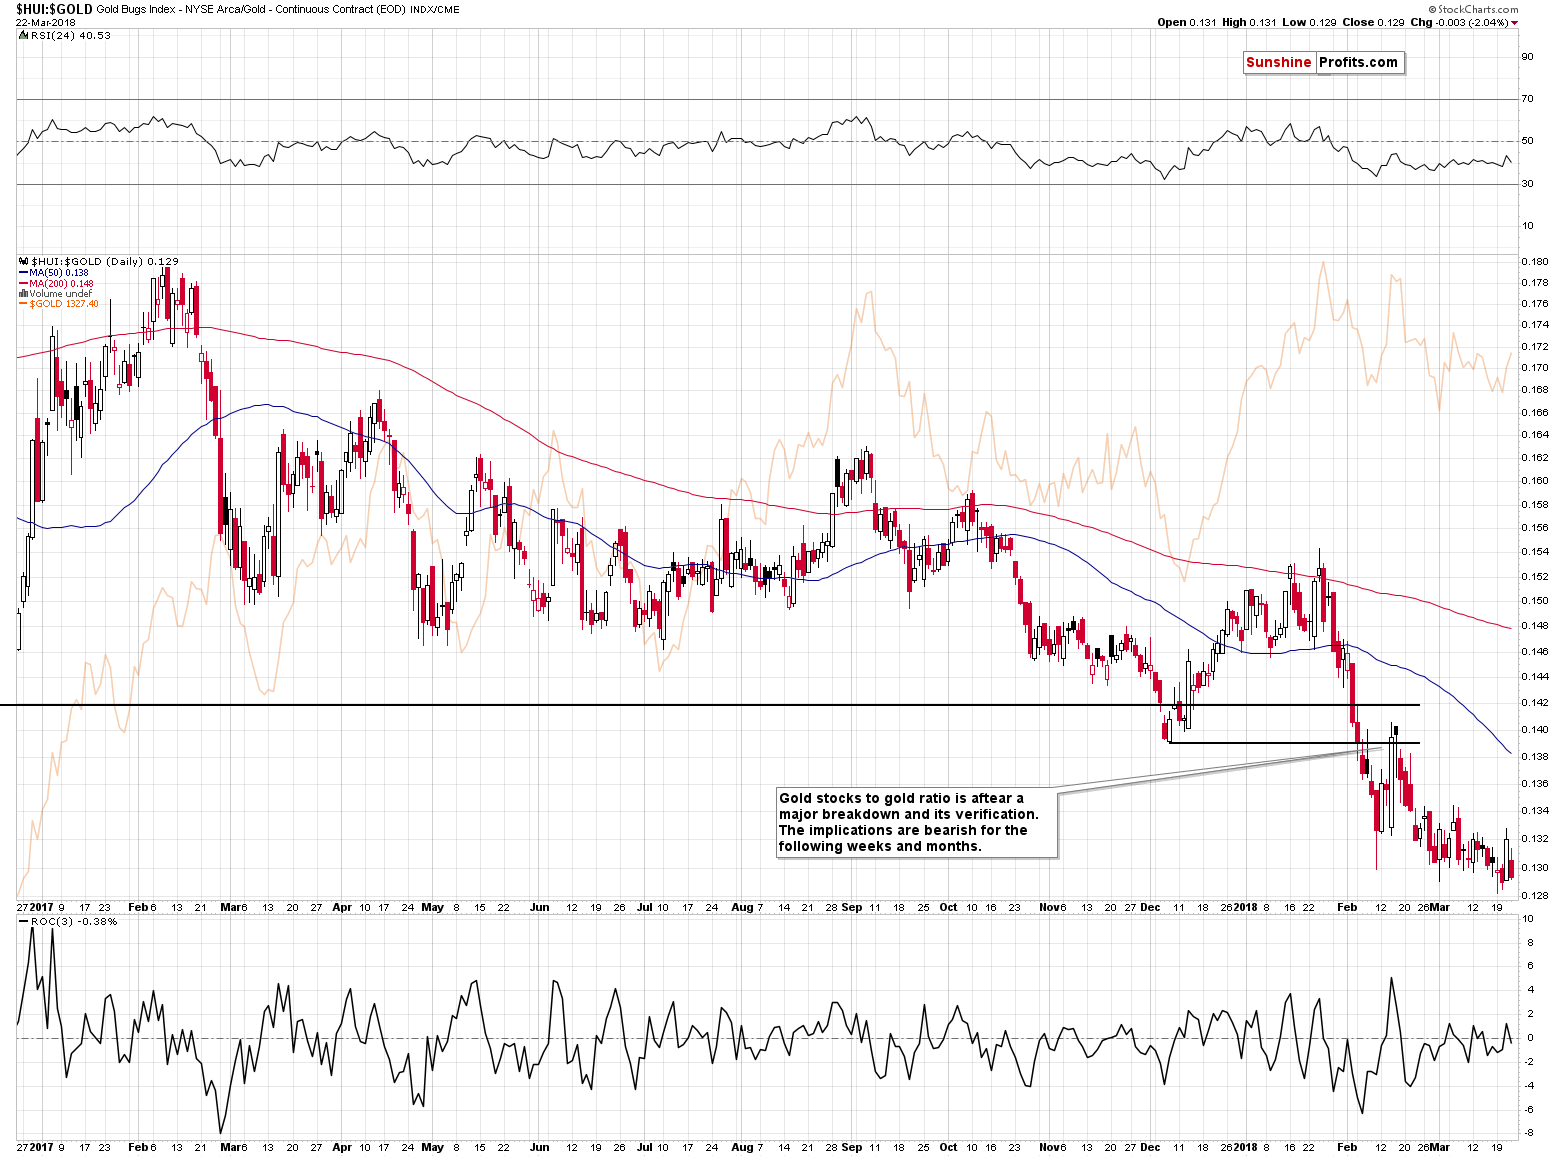Click the High 0.131 value
The height and width of the screenshot is (1157, 1565).
pos(1249,22)
